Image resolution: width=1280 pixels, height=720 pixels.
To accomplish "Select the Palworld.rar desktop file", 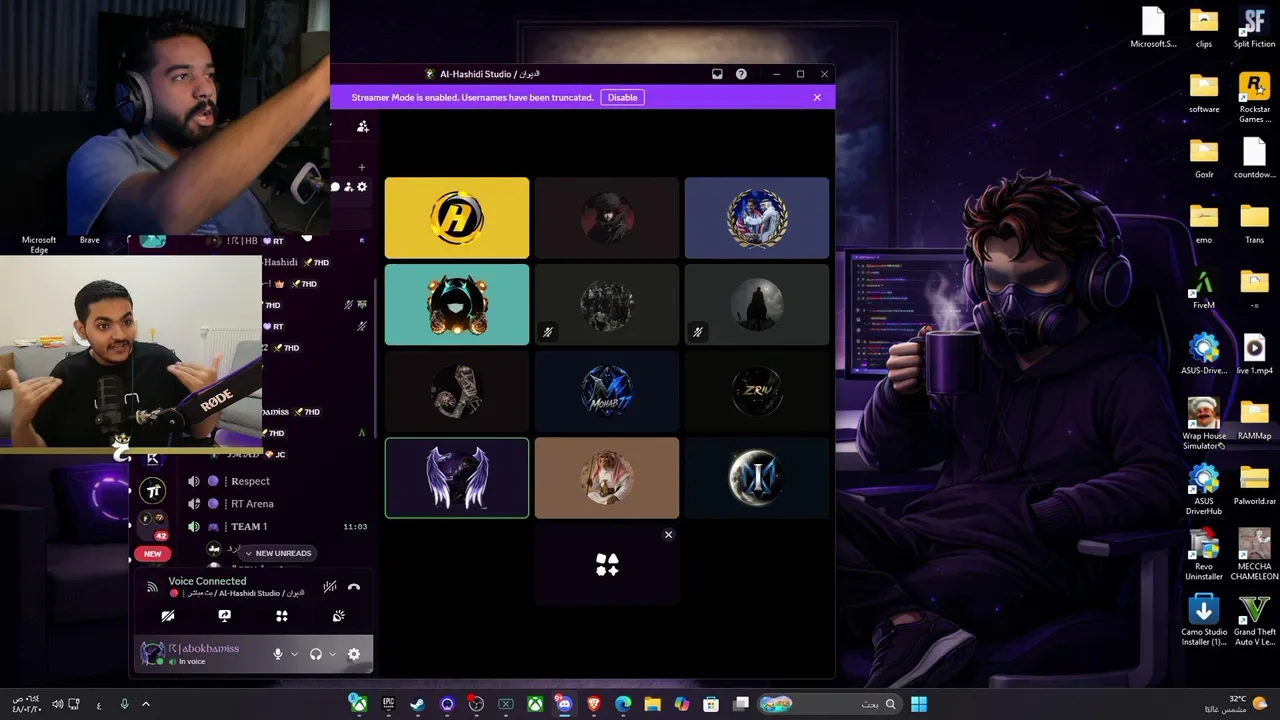I will click(x=1254, y=485).
